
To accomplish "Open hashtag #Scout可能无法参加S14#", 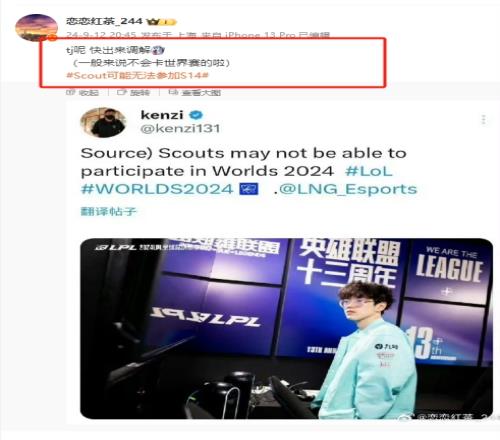I will click(137, 75).
